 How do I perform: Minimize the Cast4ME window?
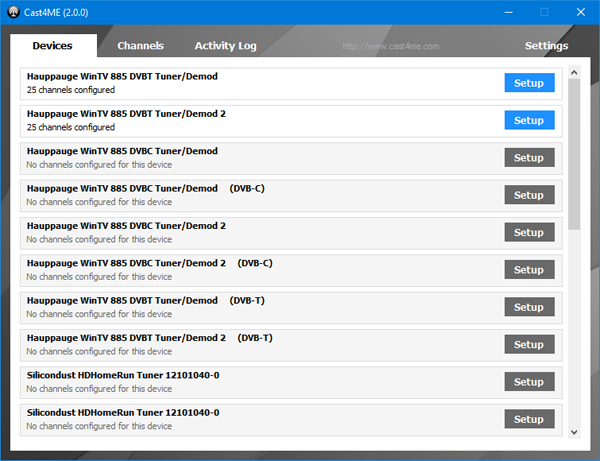[509, 12]
